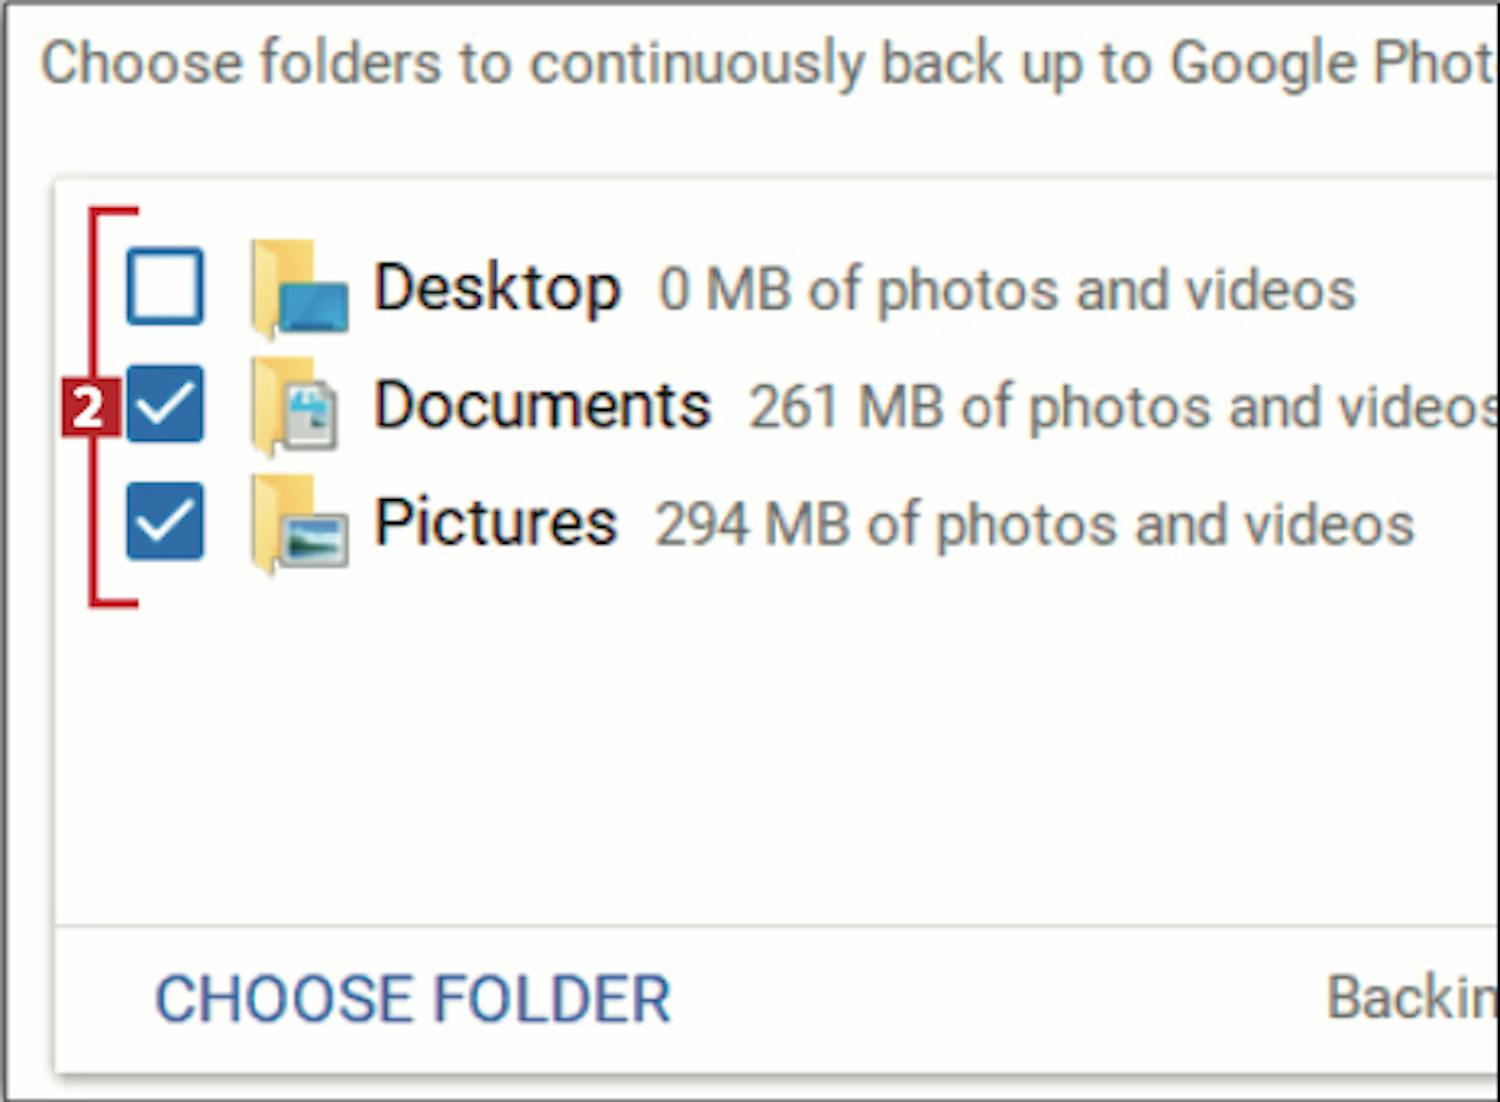This screenshot has width=1500, height=1102.
Task: Click the Google Photos words in the heading
Action: point(1335,63)
